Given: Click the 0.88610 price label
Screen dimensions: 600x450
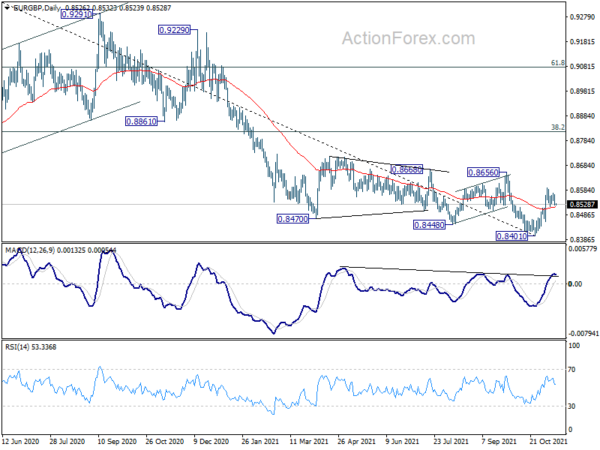Looking at the screenshot, I should click(142, 122).
